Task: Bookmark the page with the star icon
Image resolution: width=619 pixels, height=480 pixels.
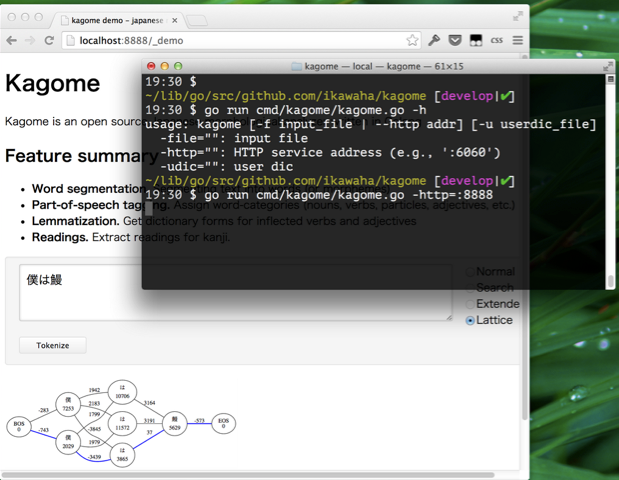Action: pyautogui.click(x=412, y=40)
